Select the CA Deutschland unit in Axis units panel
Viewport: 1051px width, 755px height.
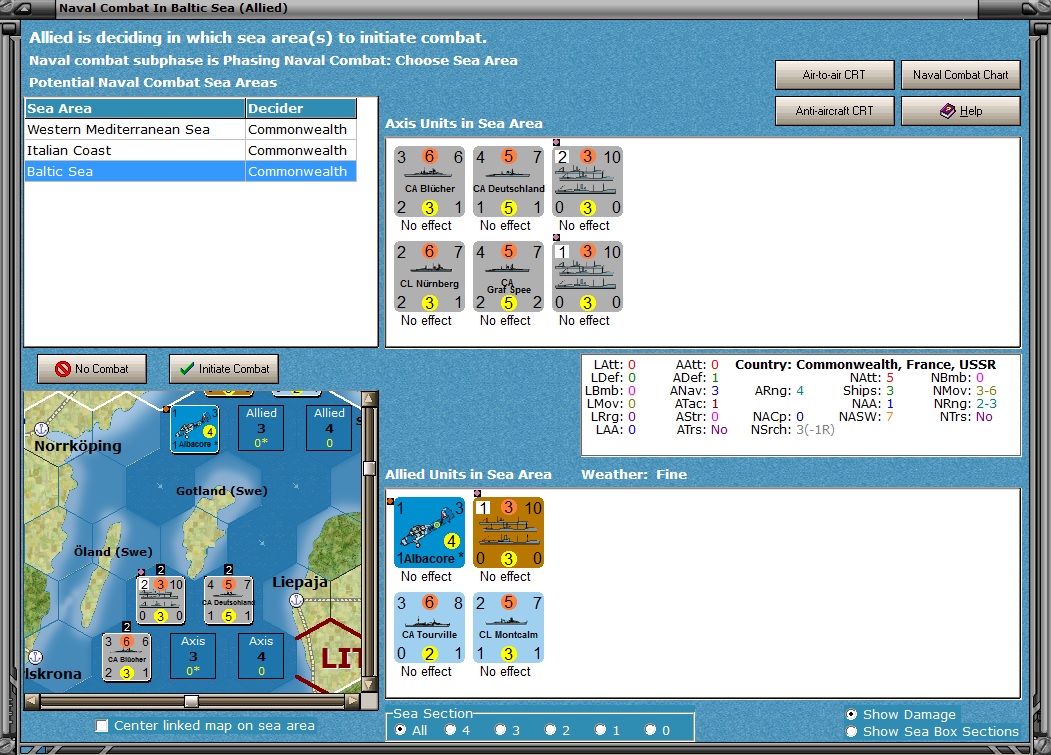pyautogui.click(x=509, y=182)
